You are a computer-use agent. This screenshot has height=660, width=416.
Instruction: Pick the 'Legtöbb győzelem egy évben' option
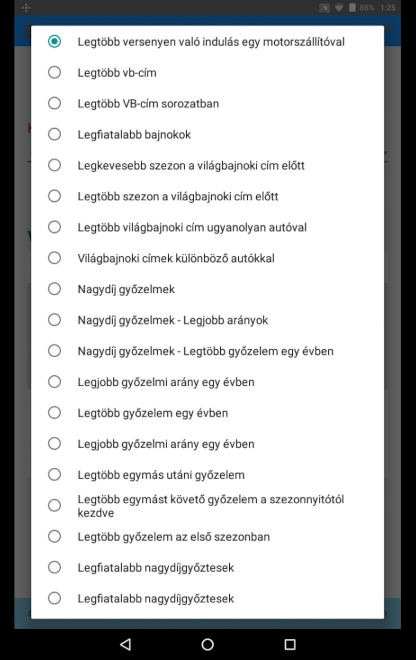(x=208, y=413)
